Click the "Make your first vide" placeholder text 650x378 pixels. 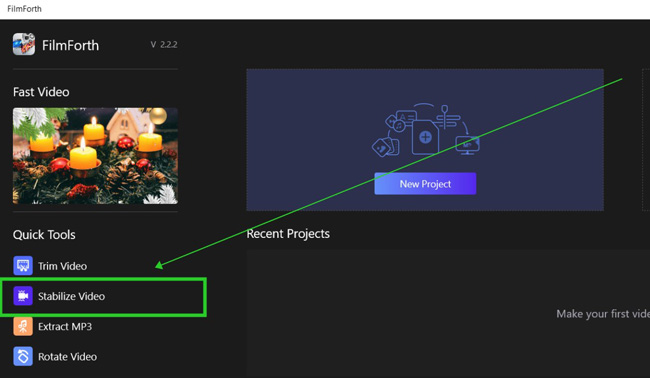(x=603, y=314)
